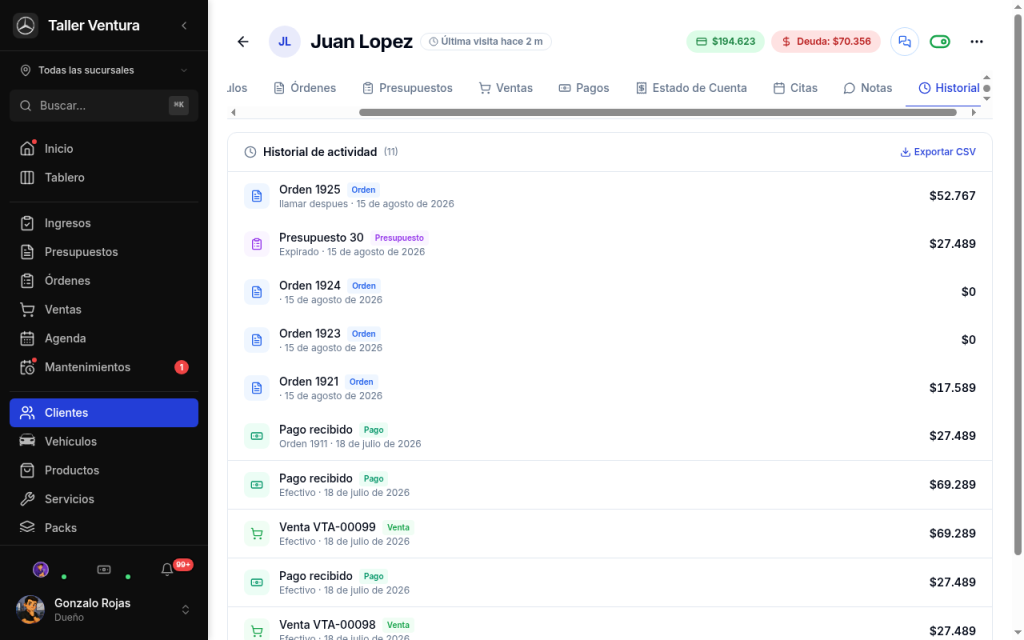Screen dimensions: 1024x640
Task: Open the Productos section
Action: coord(104,470)
